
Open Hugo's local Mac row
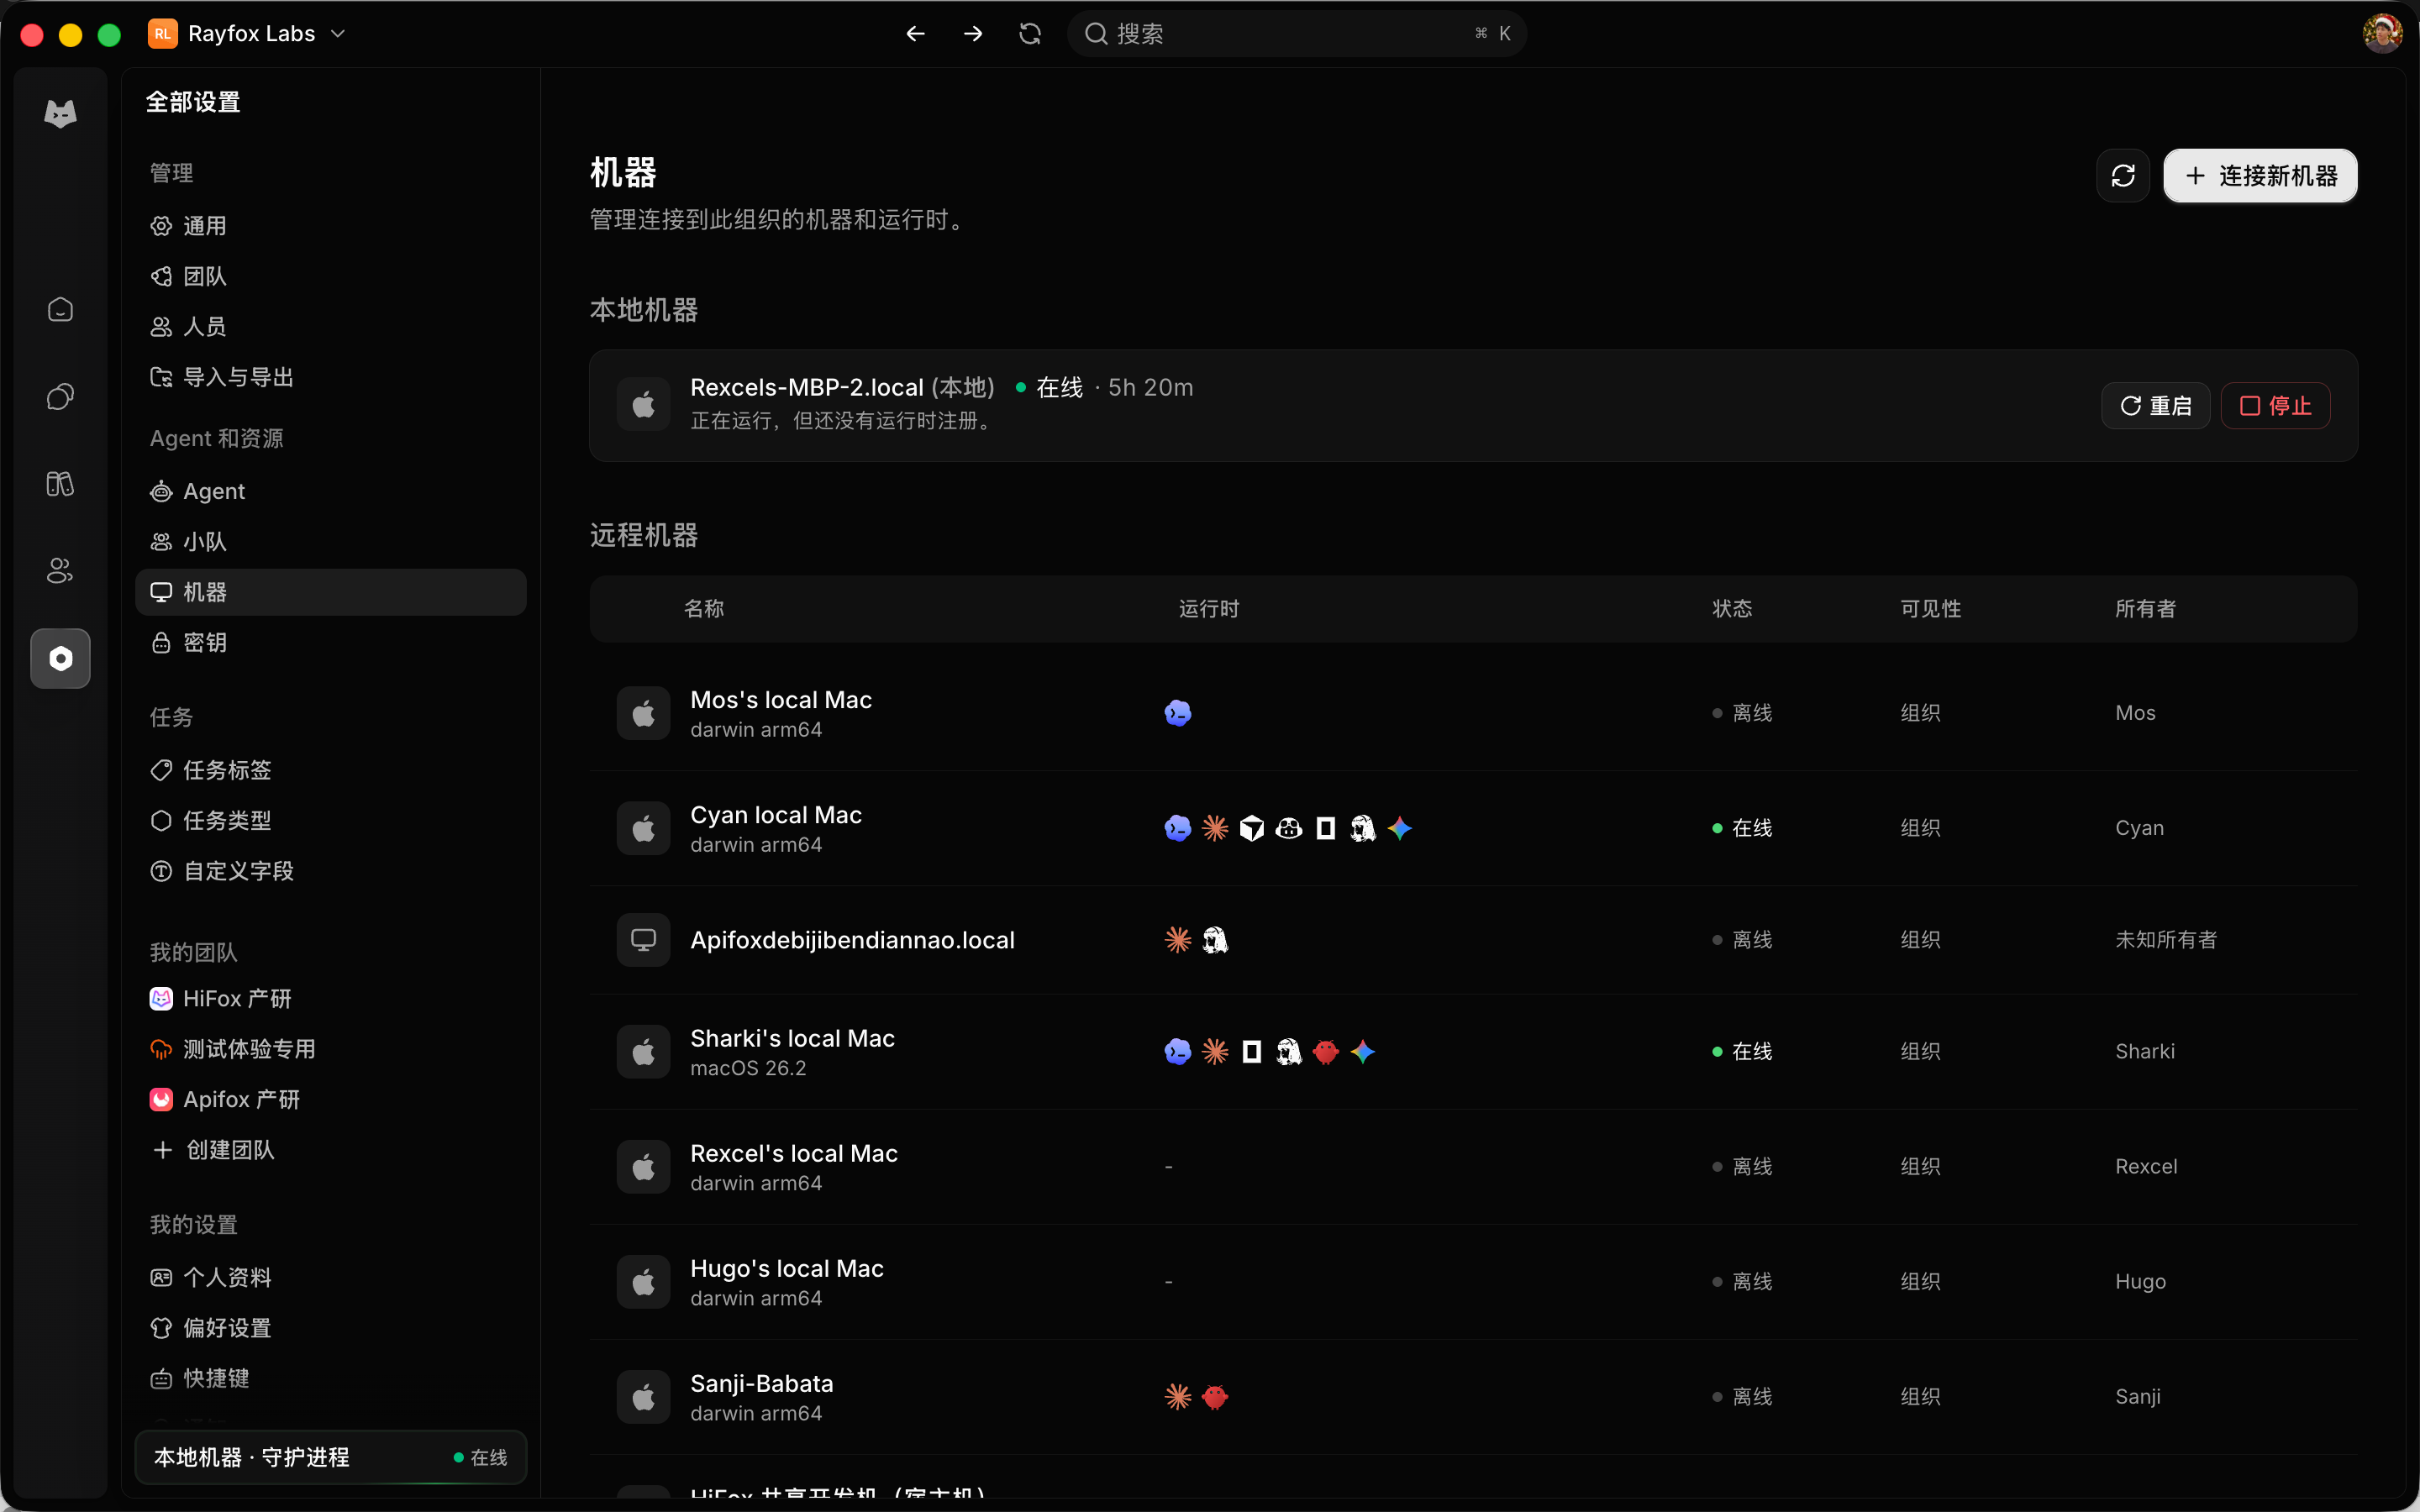coord(1473,1282)
